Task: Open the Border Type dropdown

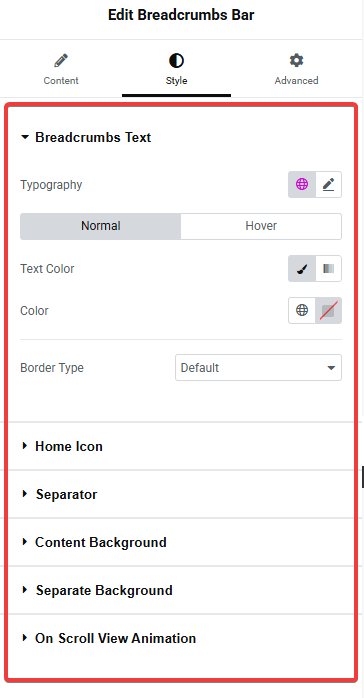Action: (259, 368)
